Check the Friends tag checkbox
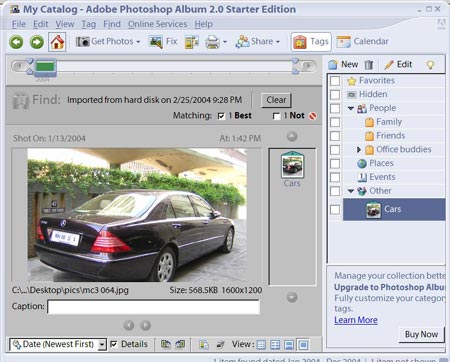The image size is (450, 362). tap(335, 136)
